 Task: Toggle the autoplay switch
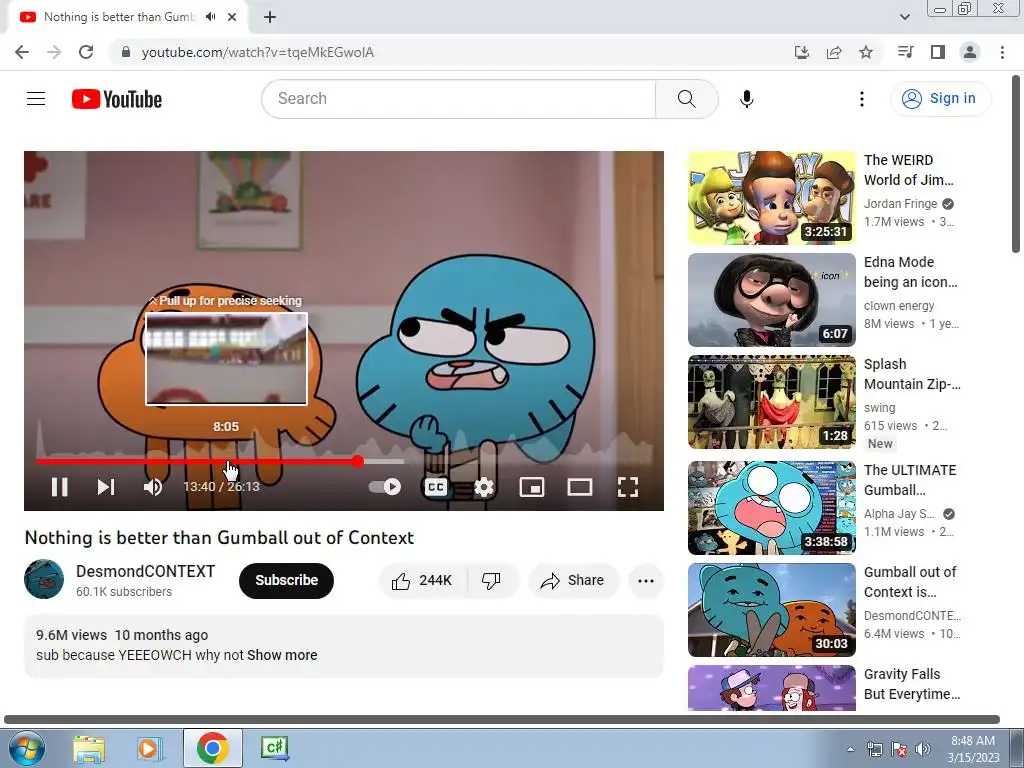pos(385,487)
